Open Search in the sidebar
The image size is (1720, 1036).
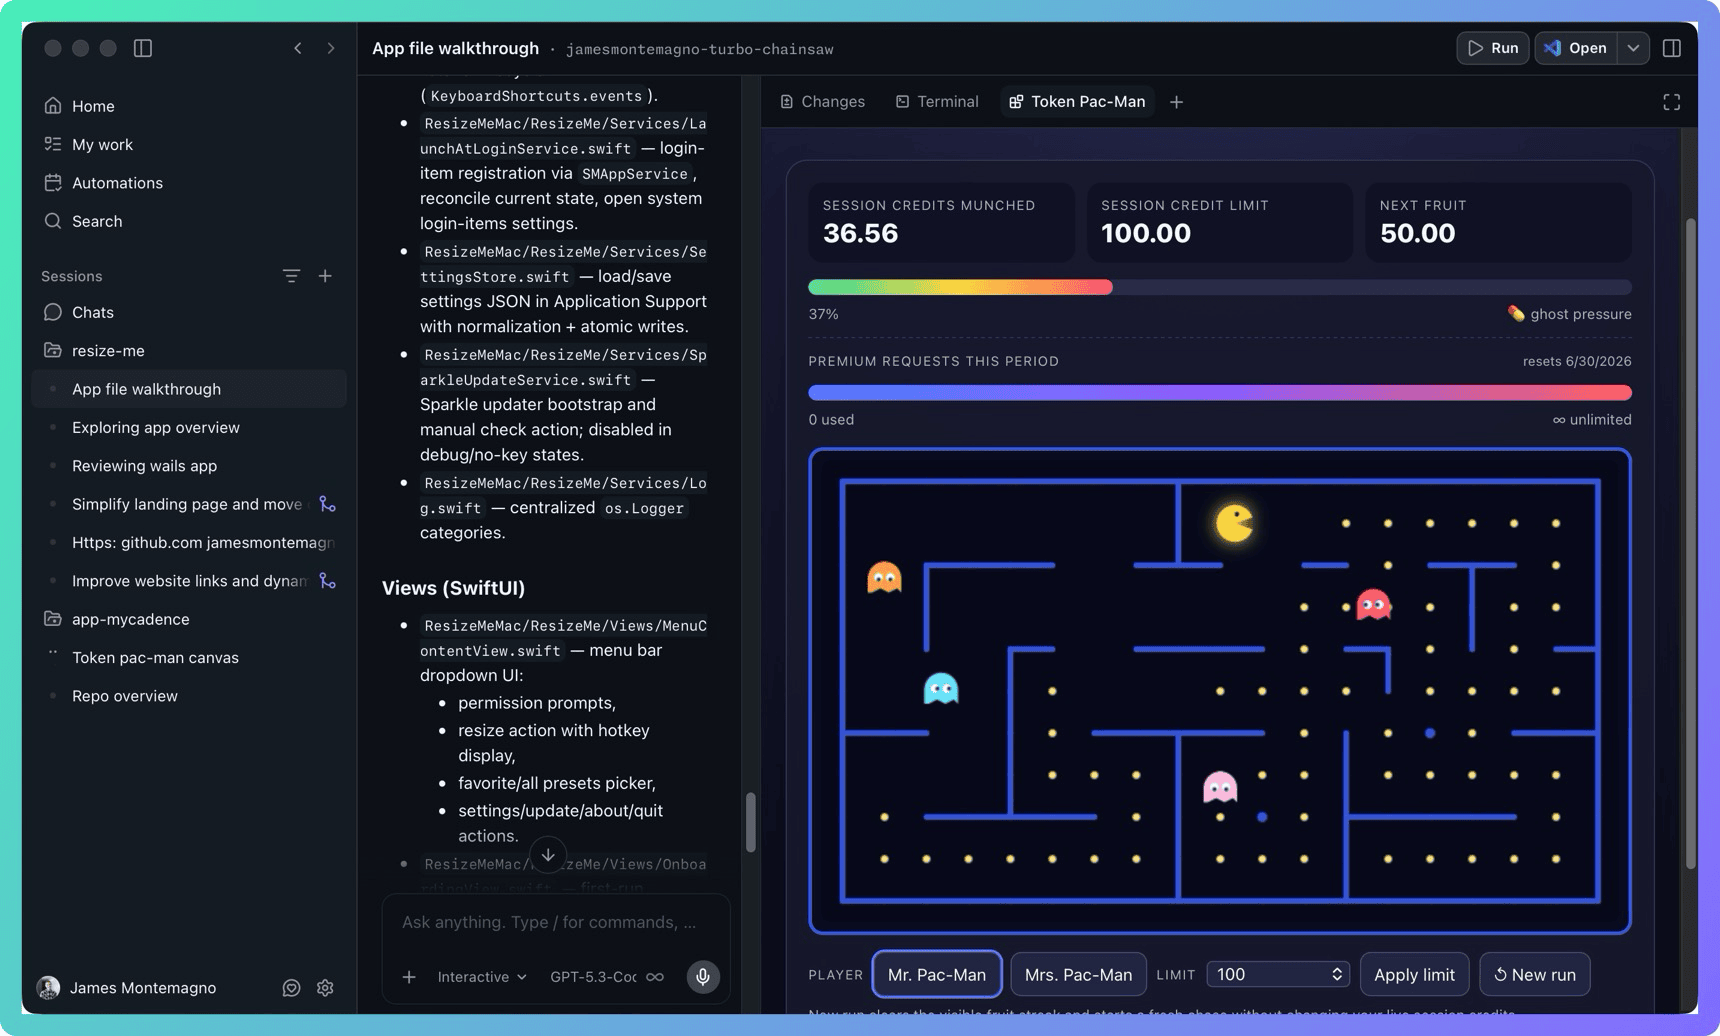(x=97, y=221)
